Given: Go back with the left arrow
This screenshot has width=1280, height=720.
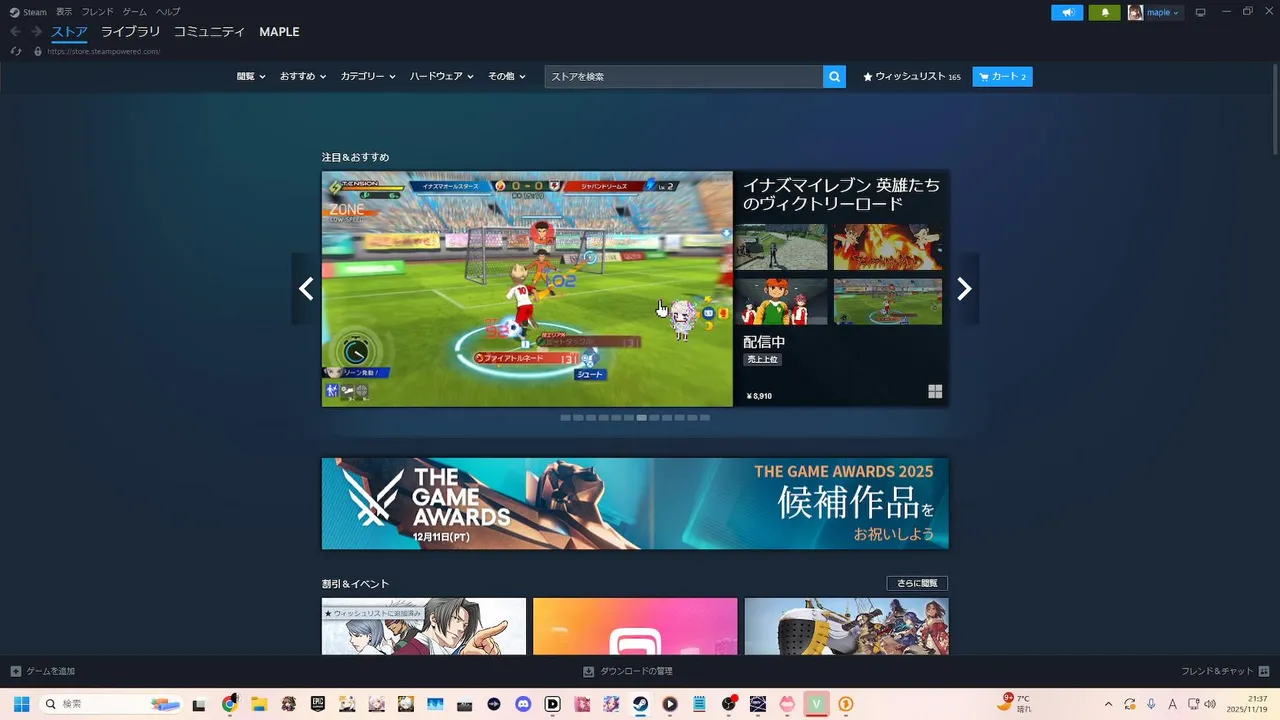Looking at the screenshot, I should tap(15, 32).
